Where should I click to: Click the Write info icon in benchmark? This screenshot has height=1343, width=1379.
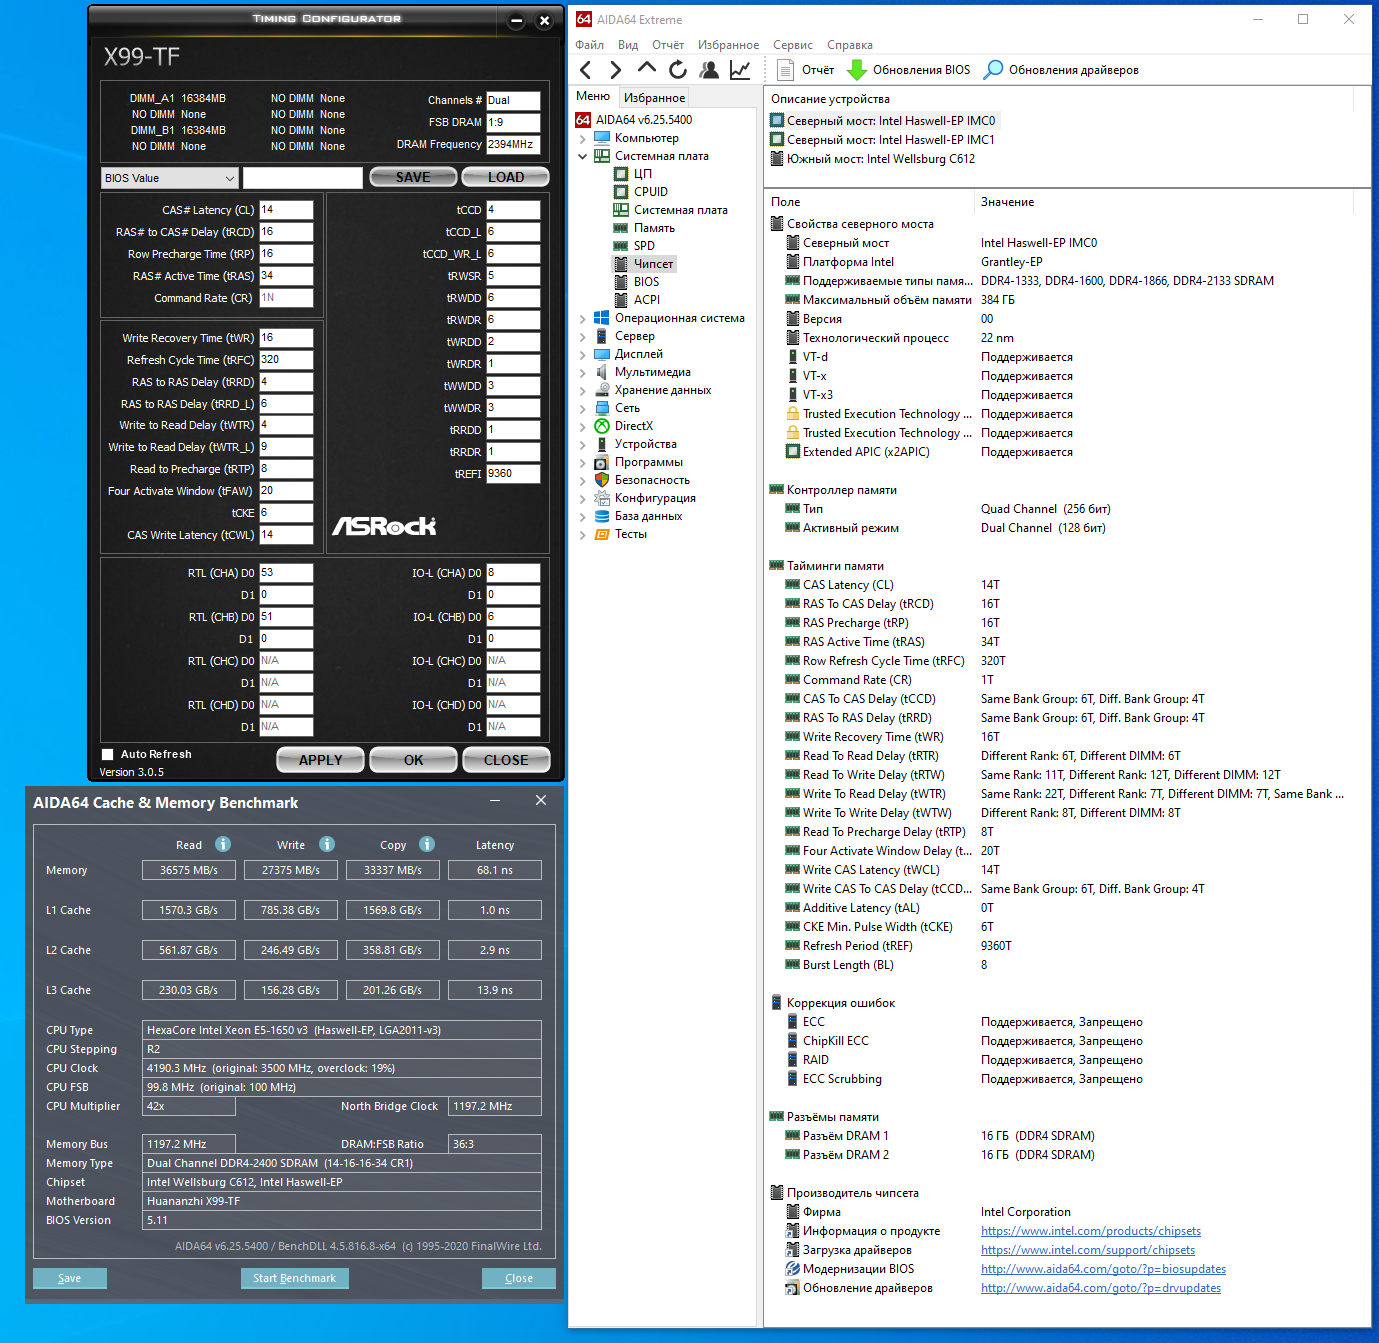click(327, 844)
